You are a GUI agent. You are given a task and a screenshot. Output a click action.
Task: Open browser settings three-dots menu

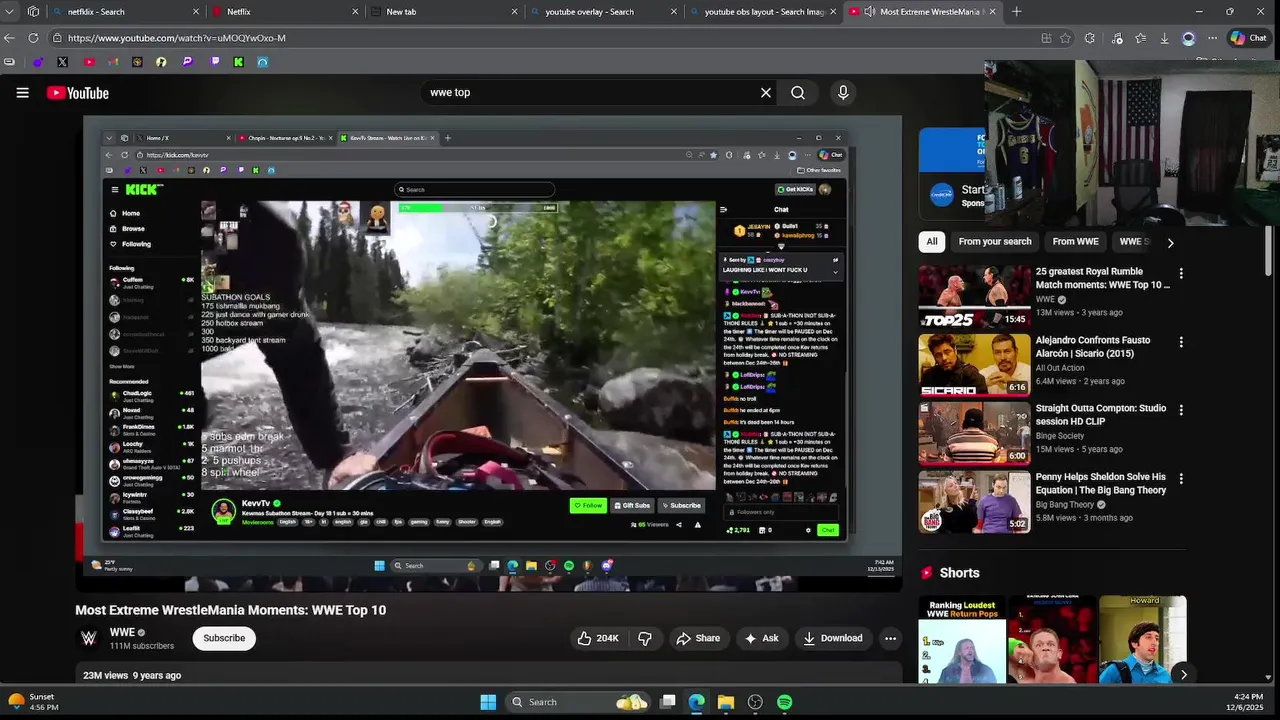pos(1212,38)
